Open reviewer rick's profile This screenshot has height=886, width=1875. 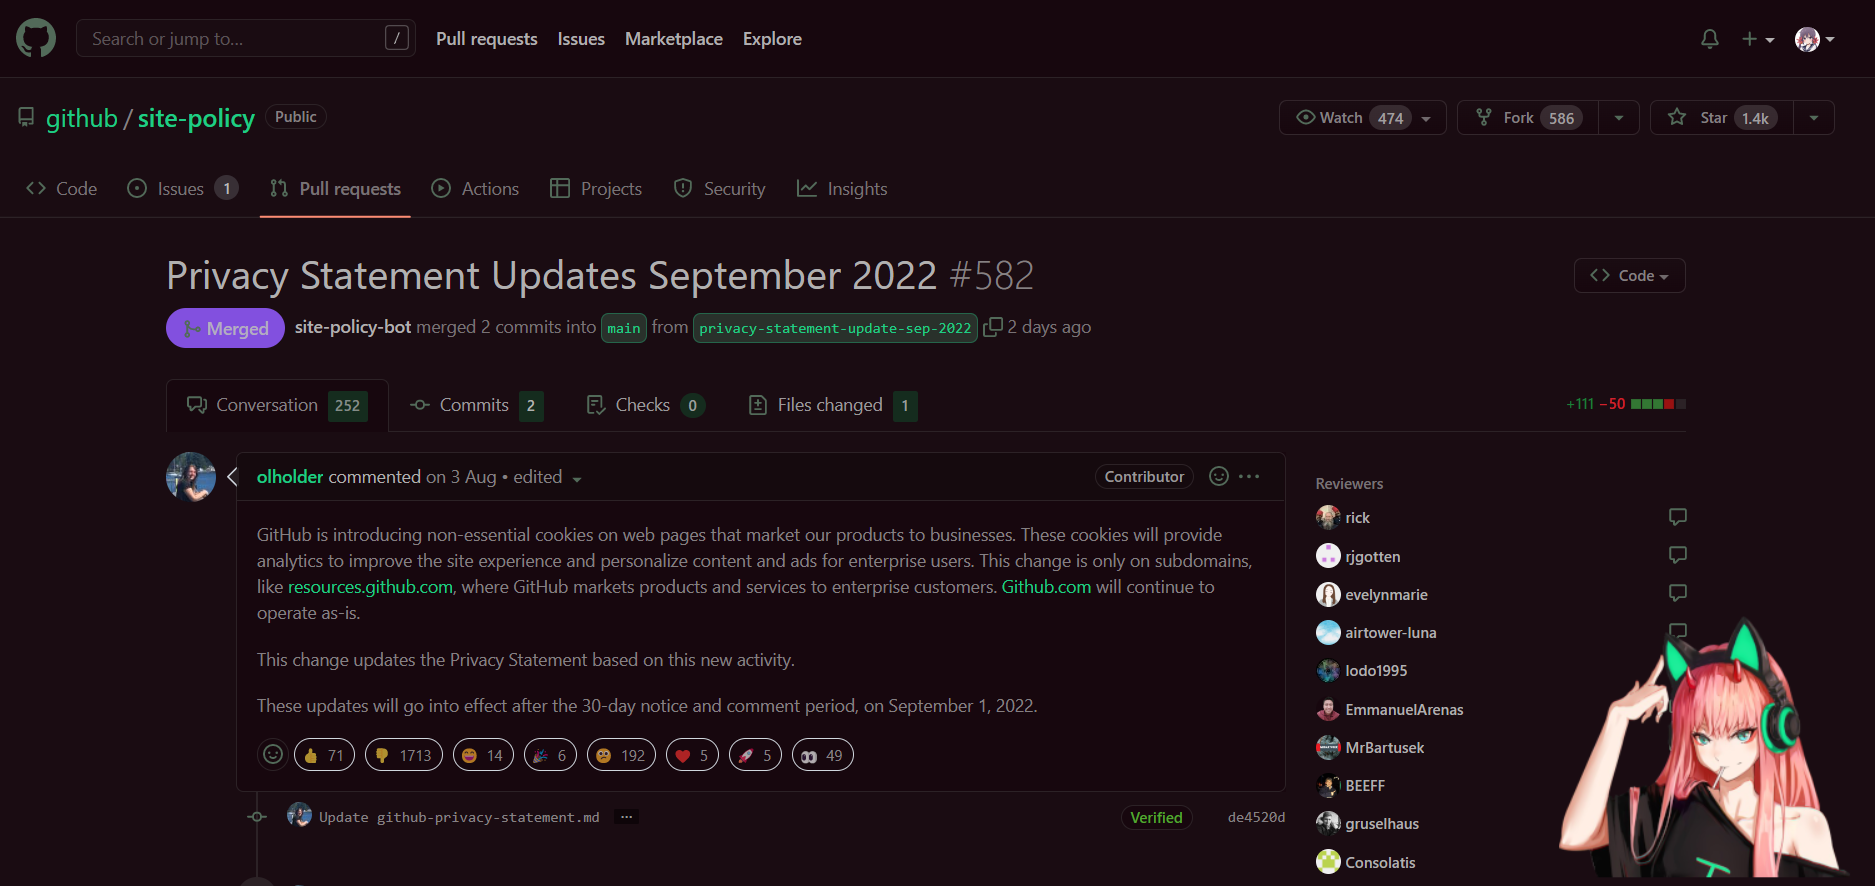1357,517
